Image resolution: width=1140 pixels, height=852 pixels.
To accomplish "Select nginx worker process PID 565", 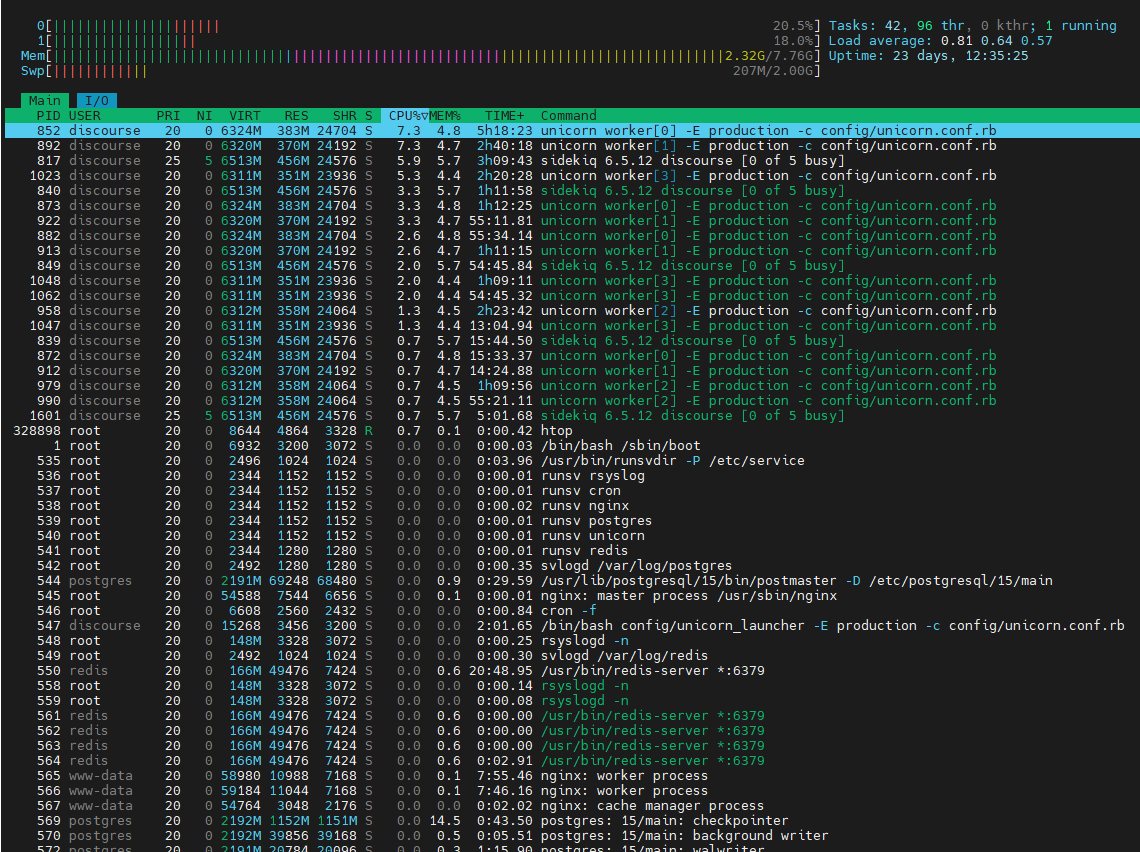I will [570, 776].
